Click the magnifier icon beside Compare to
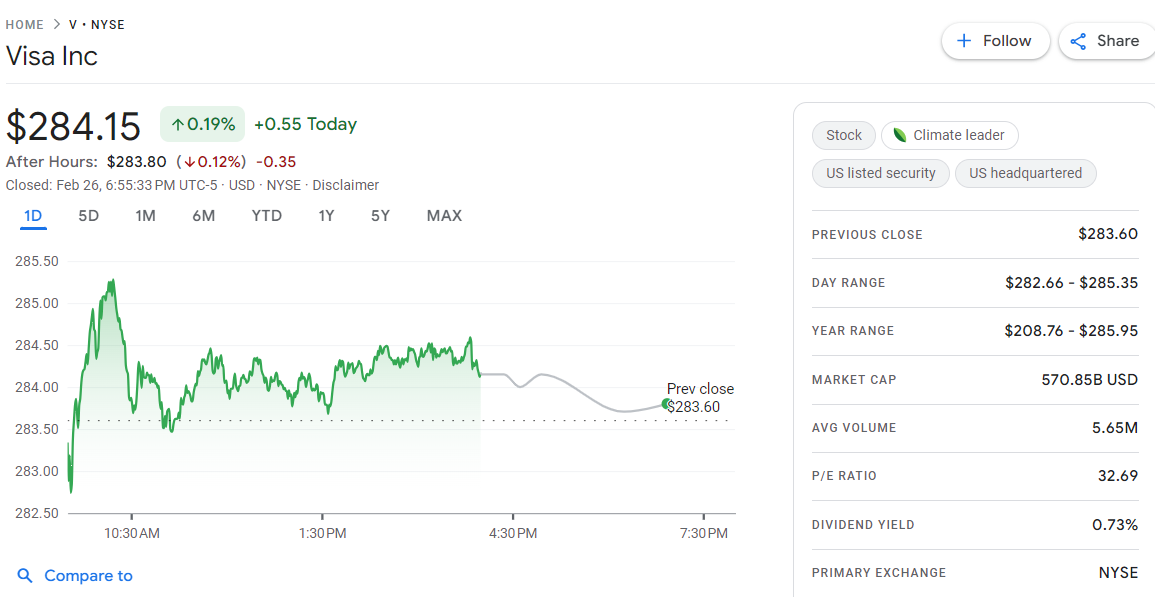This screenshot has width=1155, height=597. (x=25, y=576)
